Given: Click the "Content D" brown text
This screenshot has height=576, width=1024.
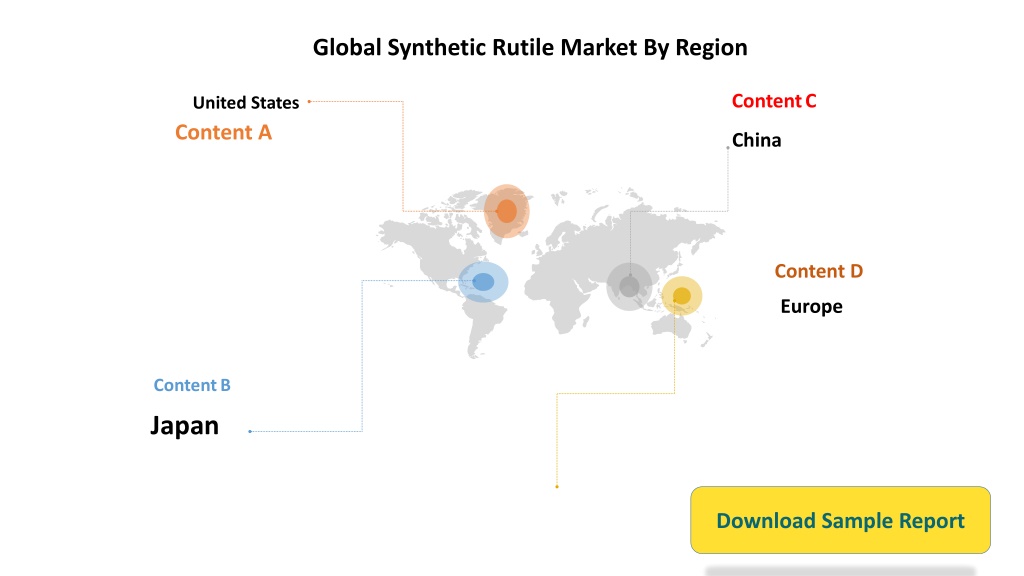Looking at the screenshot, I should tap(819, 271).
